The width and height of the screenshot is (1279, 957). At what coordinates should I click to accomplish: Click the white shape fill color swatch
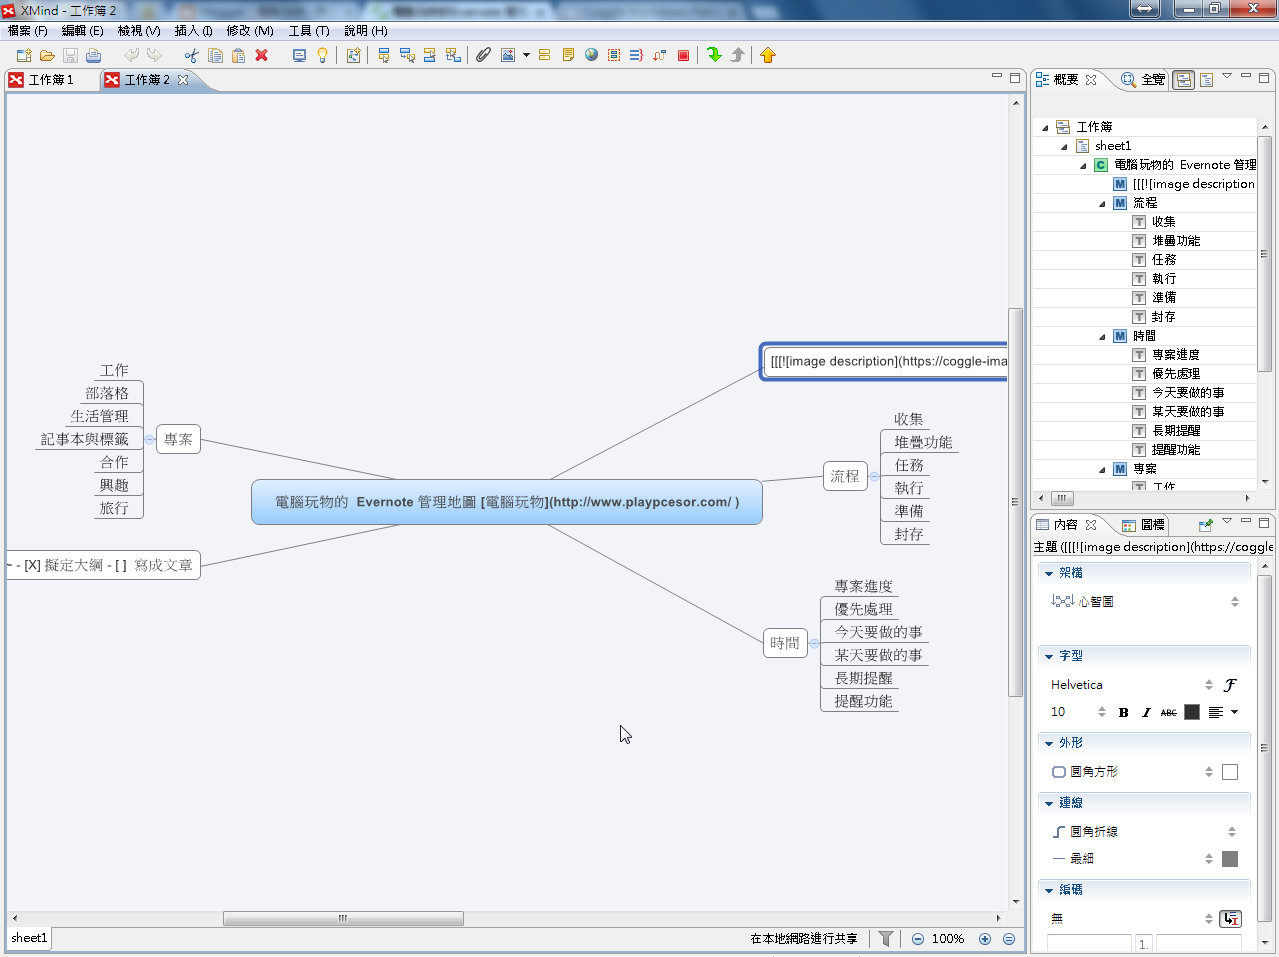(x=1230, y=772)
